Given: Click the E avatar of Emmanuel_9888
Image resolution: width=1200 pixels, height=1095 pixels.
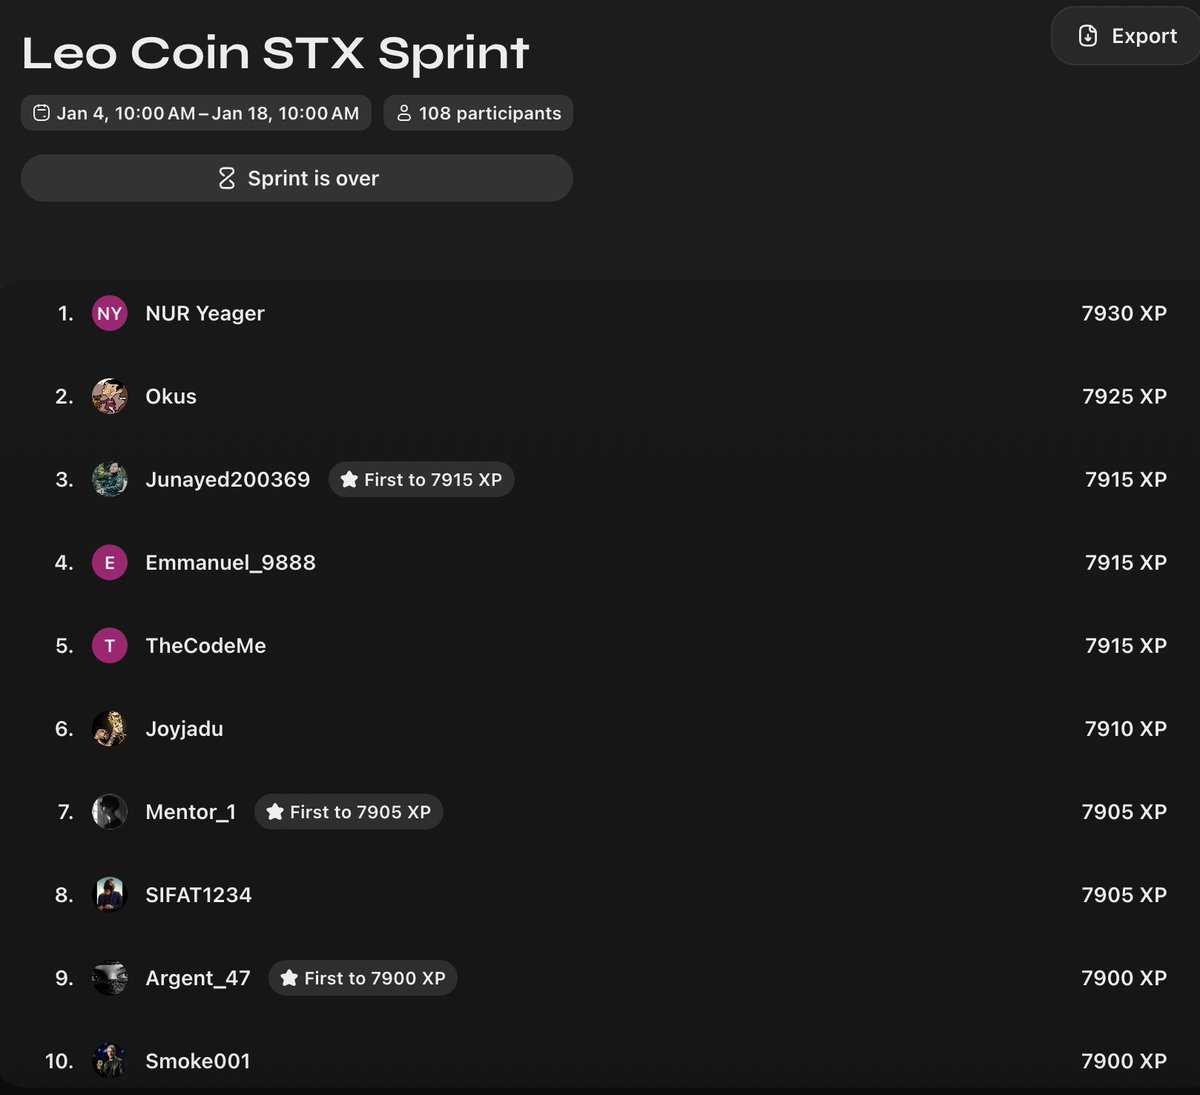Looking at the screenshot, I should pos(110,562).
